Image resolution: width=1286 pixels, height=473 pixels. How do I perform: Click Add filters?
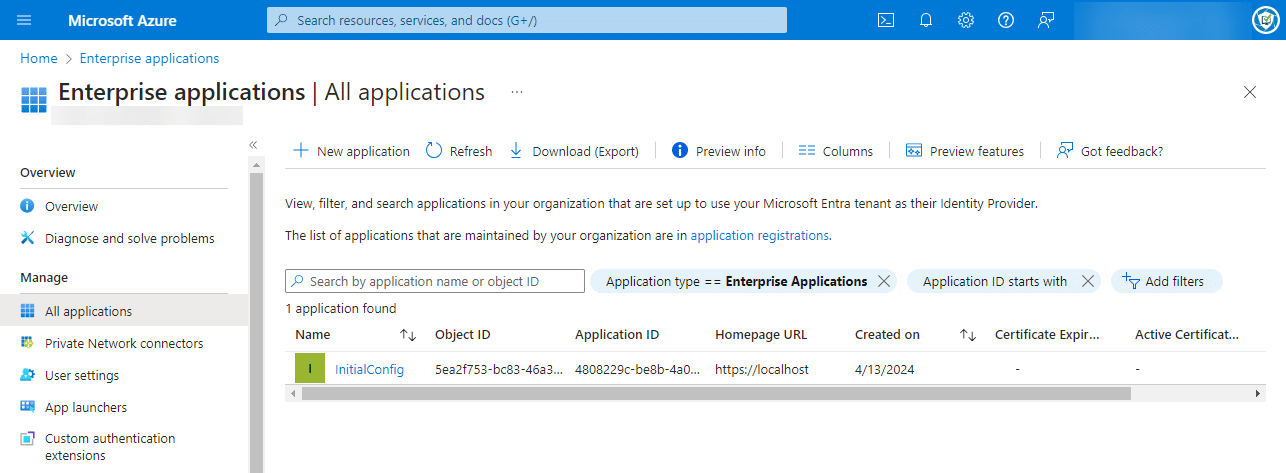point(1166,282)
